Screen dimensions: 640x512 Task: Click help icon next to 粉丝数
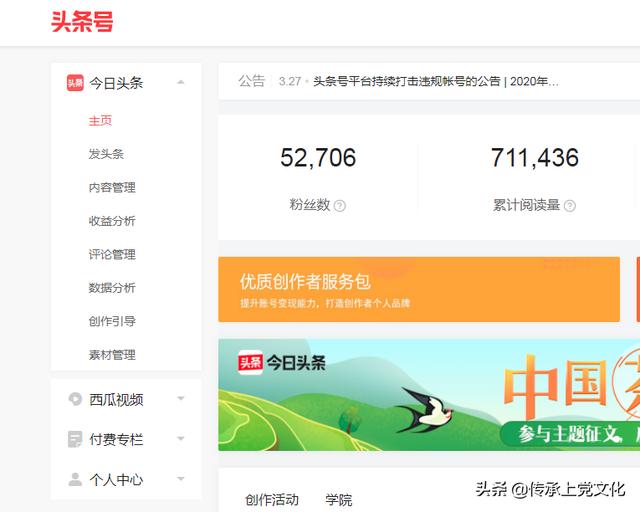[x=340, y=205]
